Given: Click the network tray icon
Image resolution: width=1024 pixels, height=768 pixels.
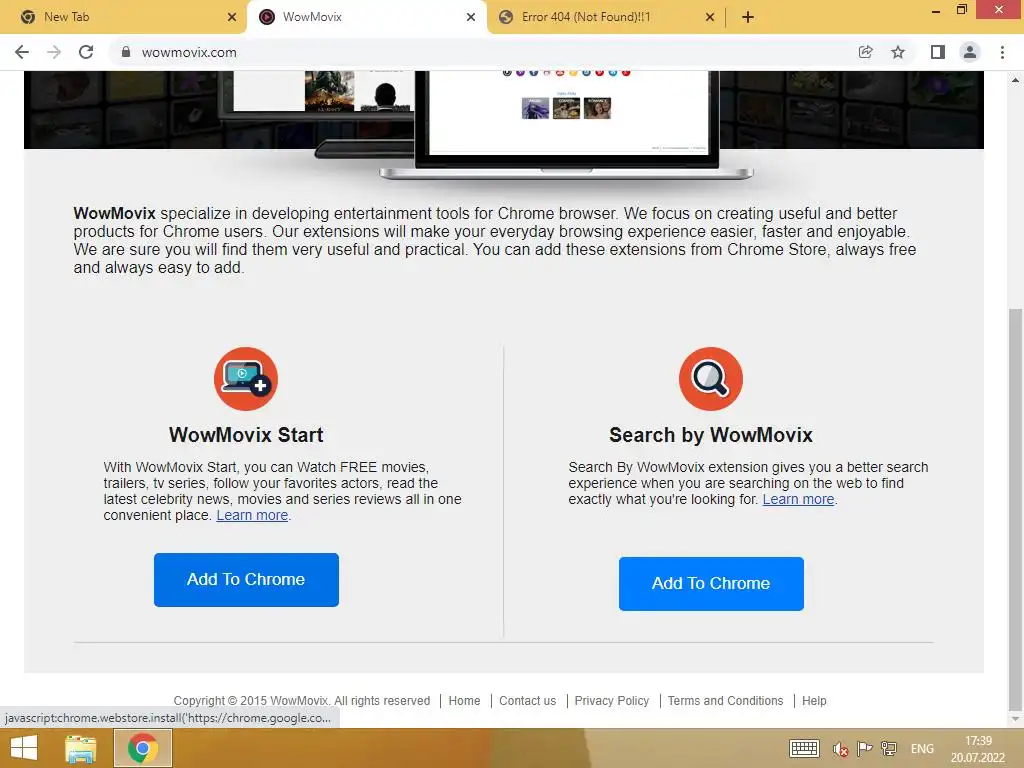Looking at the screenshot, I should 889,748.
